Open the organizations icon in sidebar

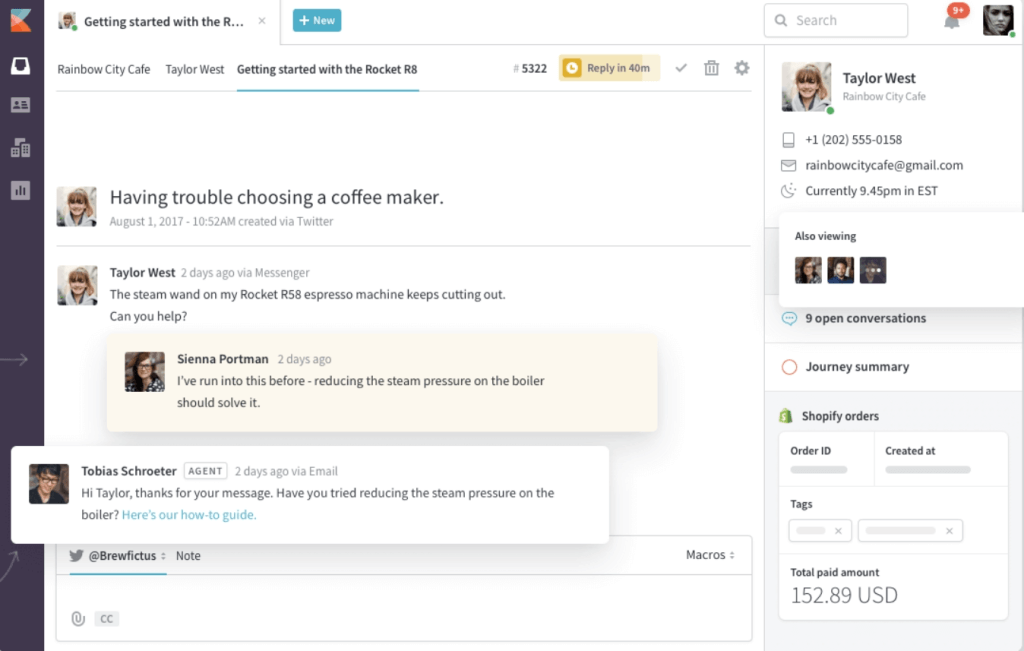click(20, 147)
